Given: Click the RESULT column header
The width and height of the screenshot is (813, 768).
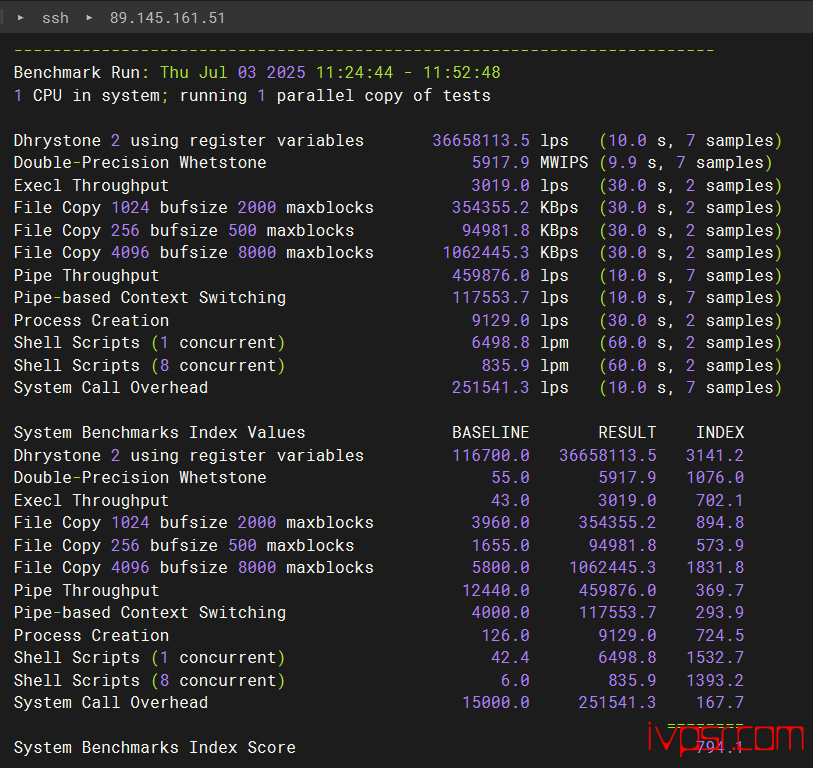Looking at the screenshot, I should 627,433.
